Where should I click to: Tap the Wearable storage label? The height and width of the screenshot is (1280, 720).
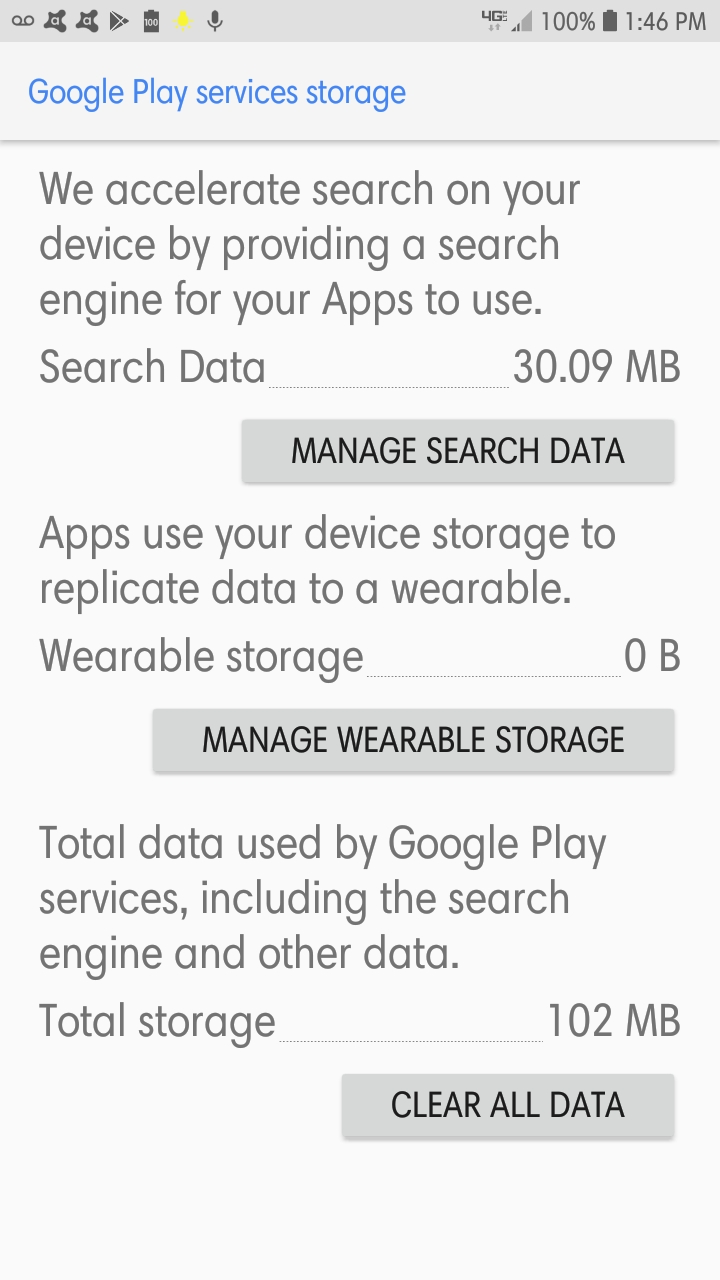(201, 658)
